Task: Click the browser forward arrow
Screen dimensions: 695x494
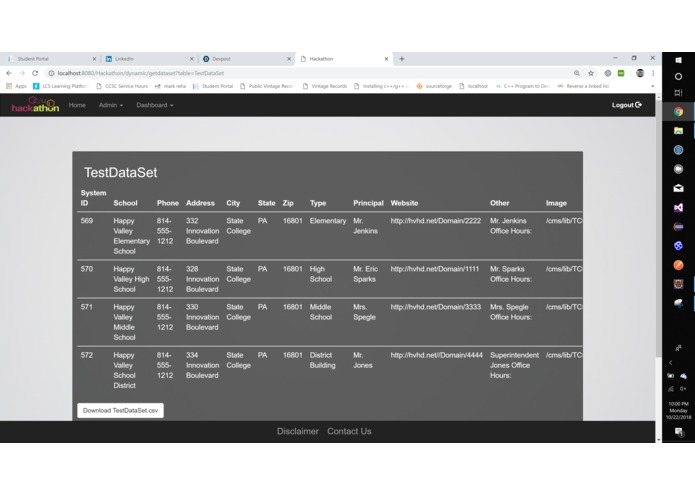Action: 22,73
